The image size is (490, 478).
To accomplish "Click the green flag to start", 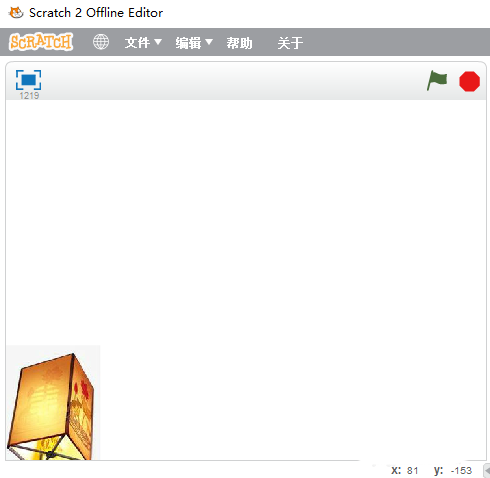I will 437,80.
